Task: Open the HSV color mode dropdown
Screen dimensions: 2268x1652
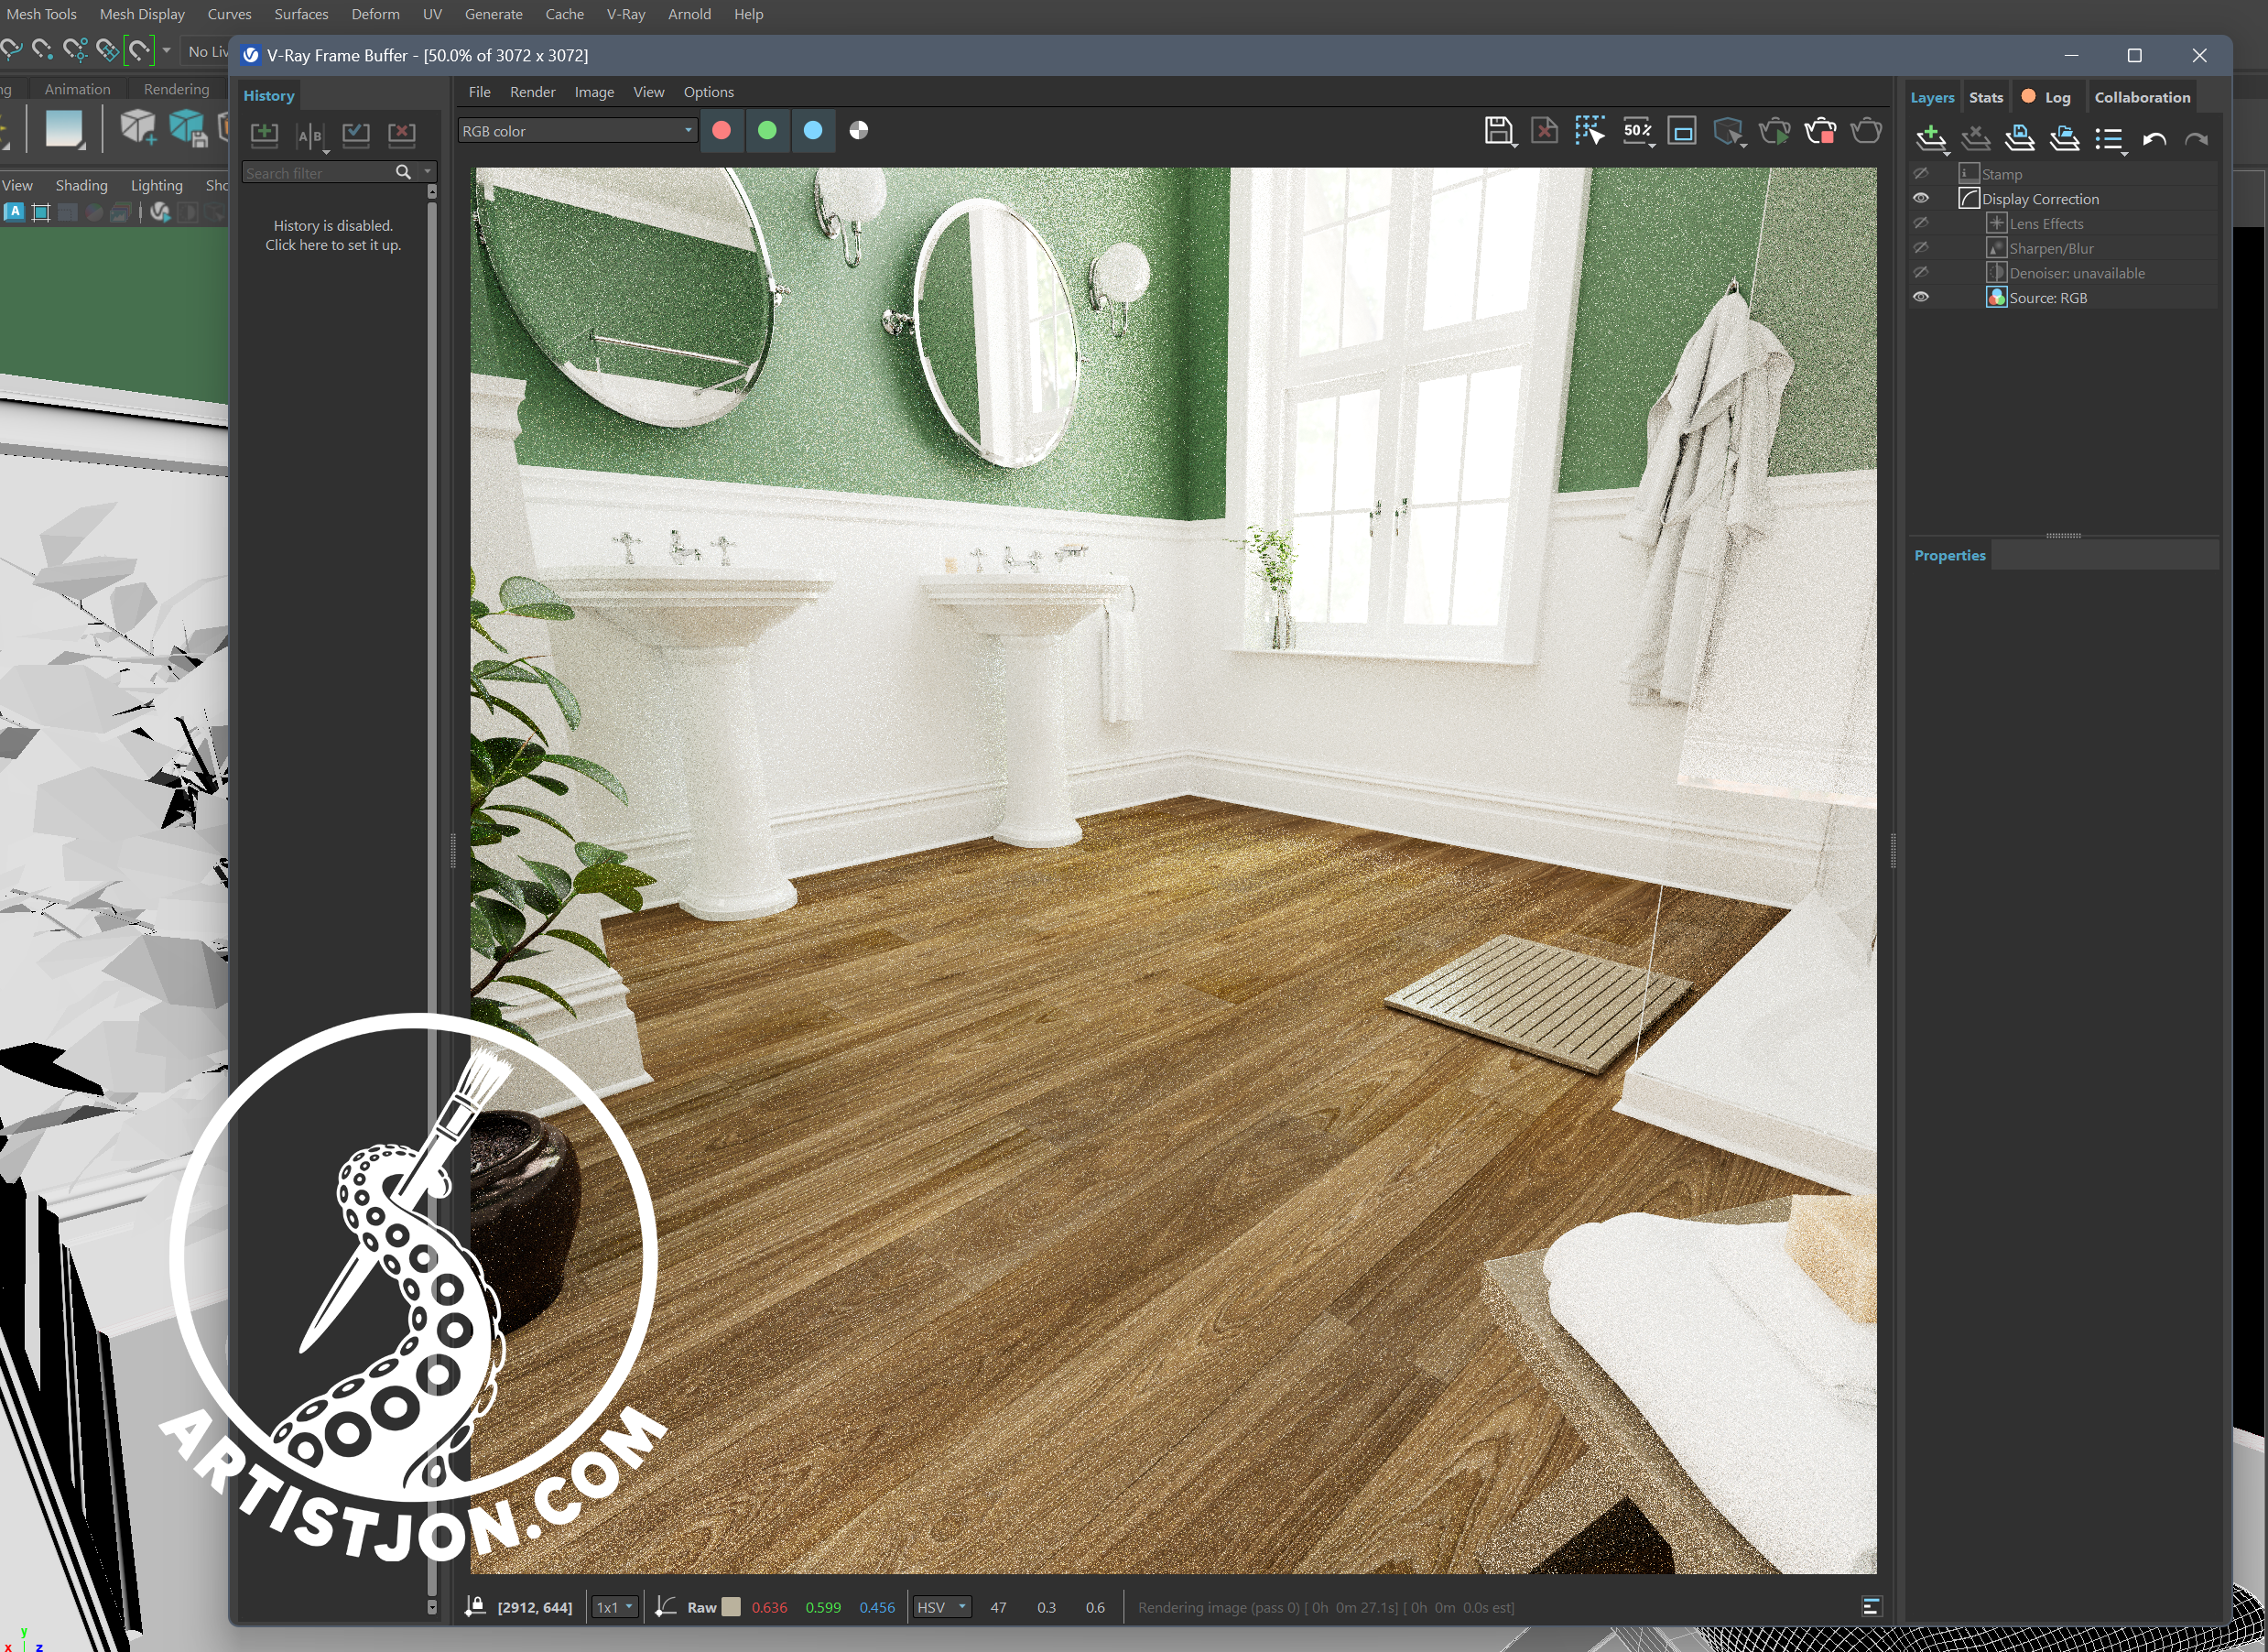Action: [942, 1607]
